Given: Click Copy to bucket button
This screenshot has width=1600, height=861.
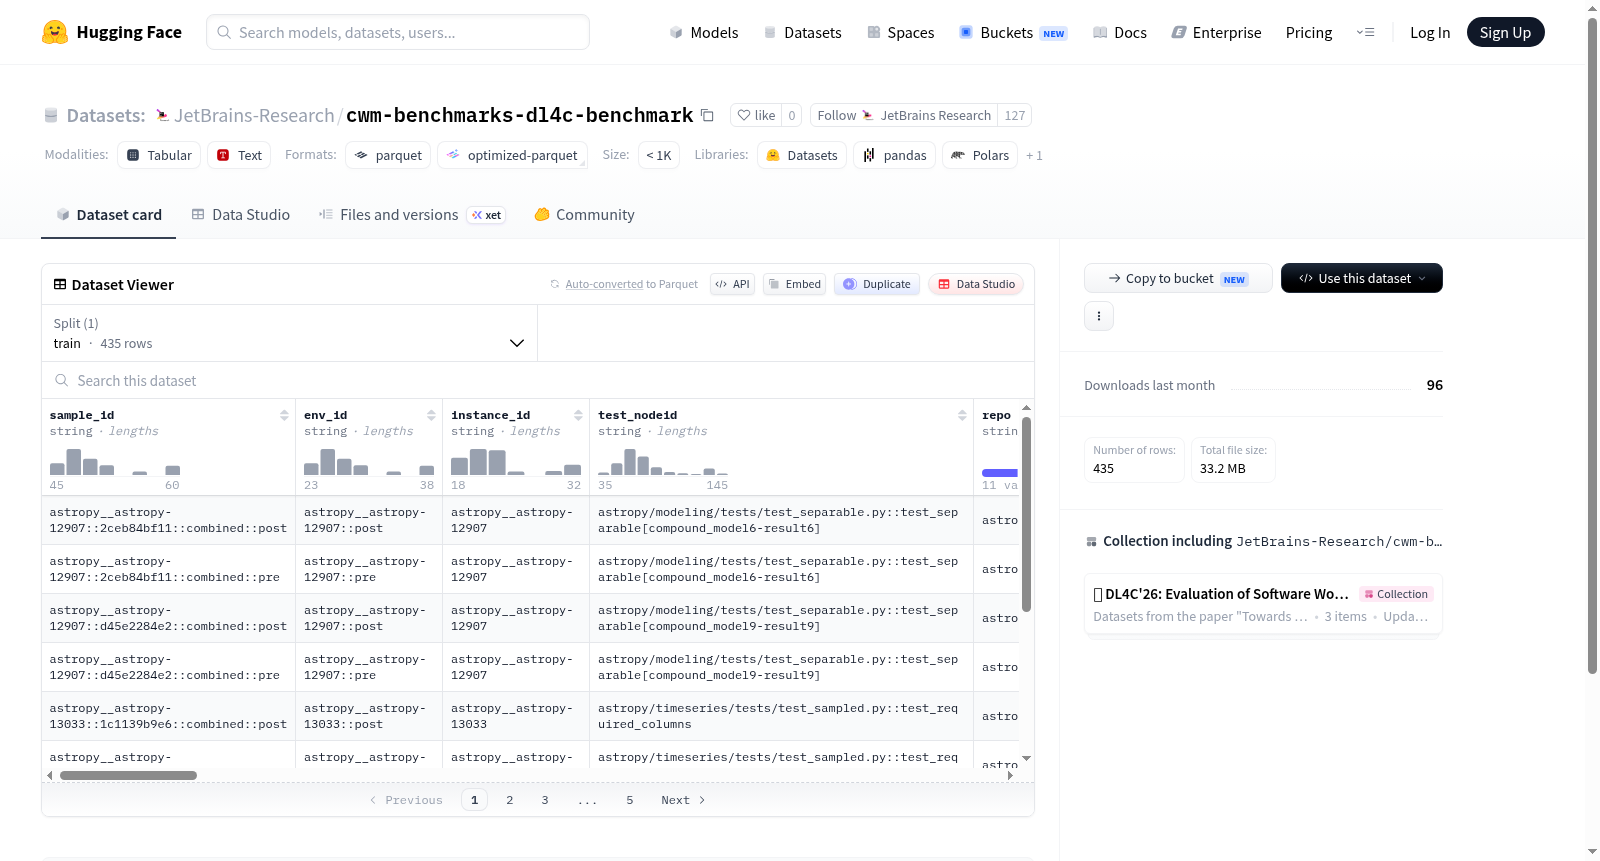Looking at the screenshot, I should coord(1178,278).
